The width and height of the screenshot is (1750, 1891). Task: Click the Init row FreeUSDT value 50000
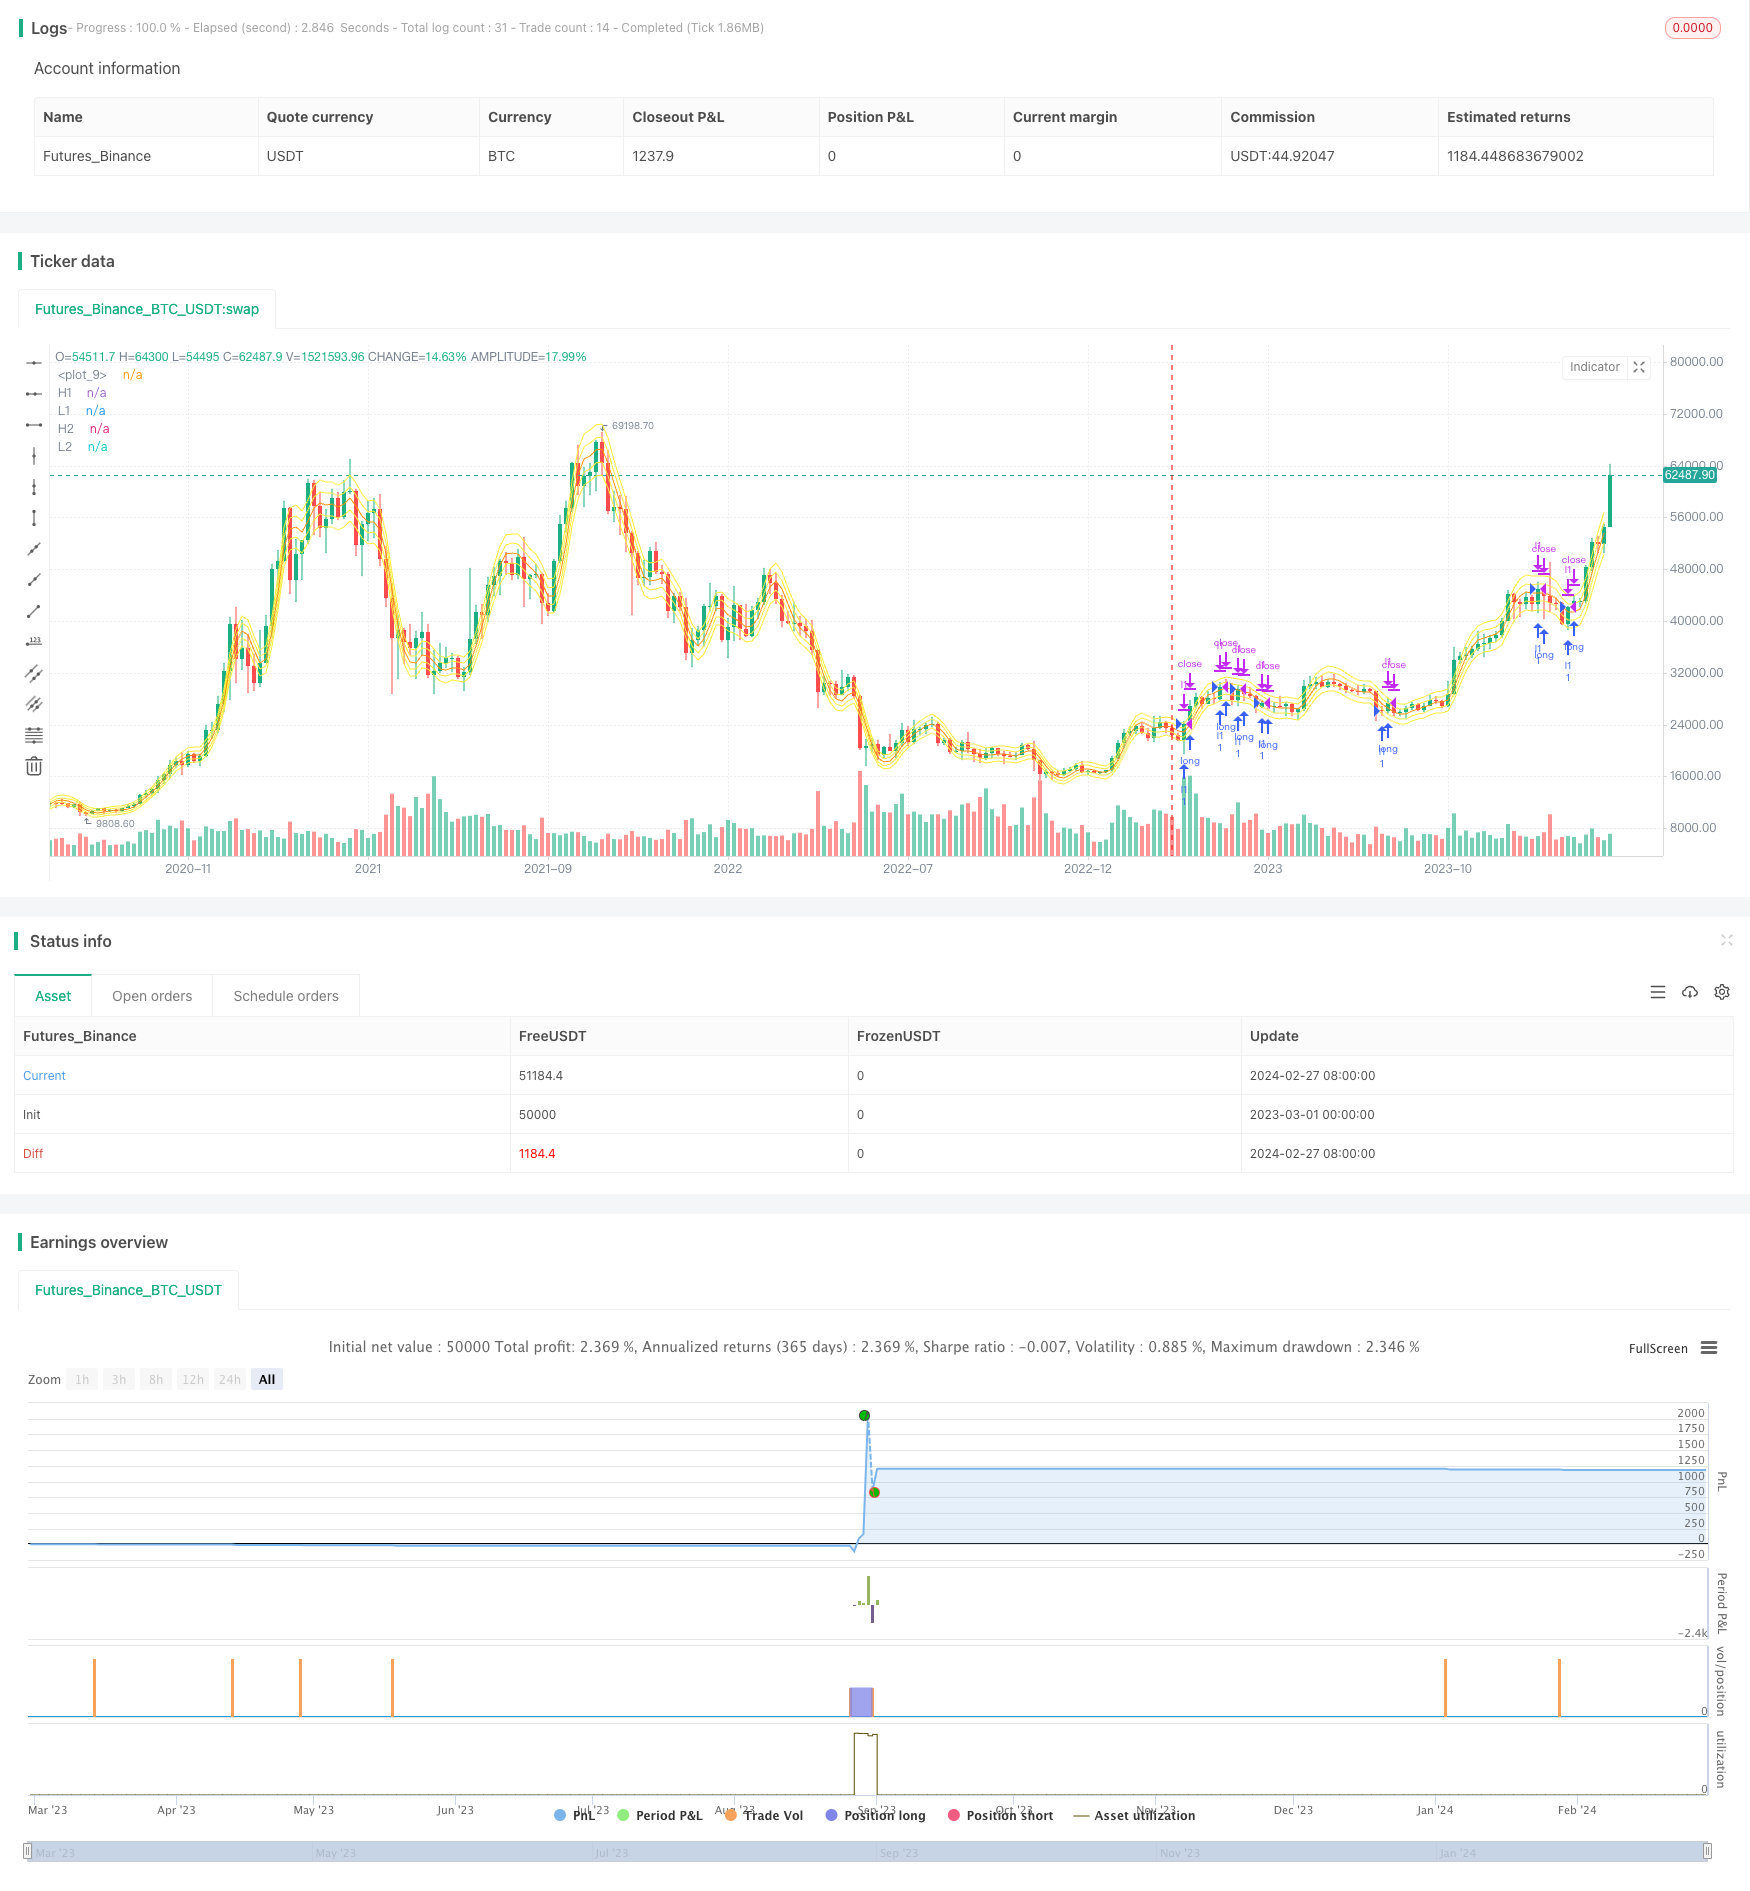[x=537, y=1114]
